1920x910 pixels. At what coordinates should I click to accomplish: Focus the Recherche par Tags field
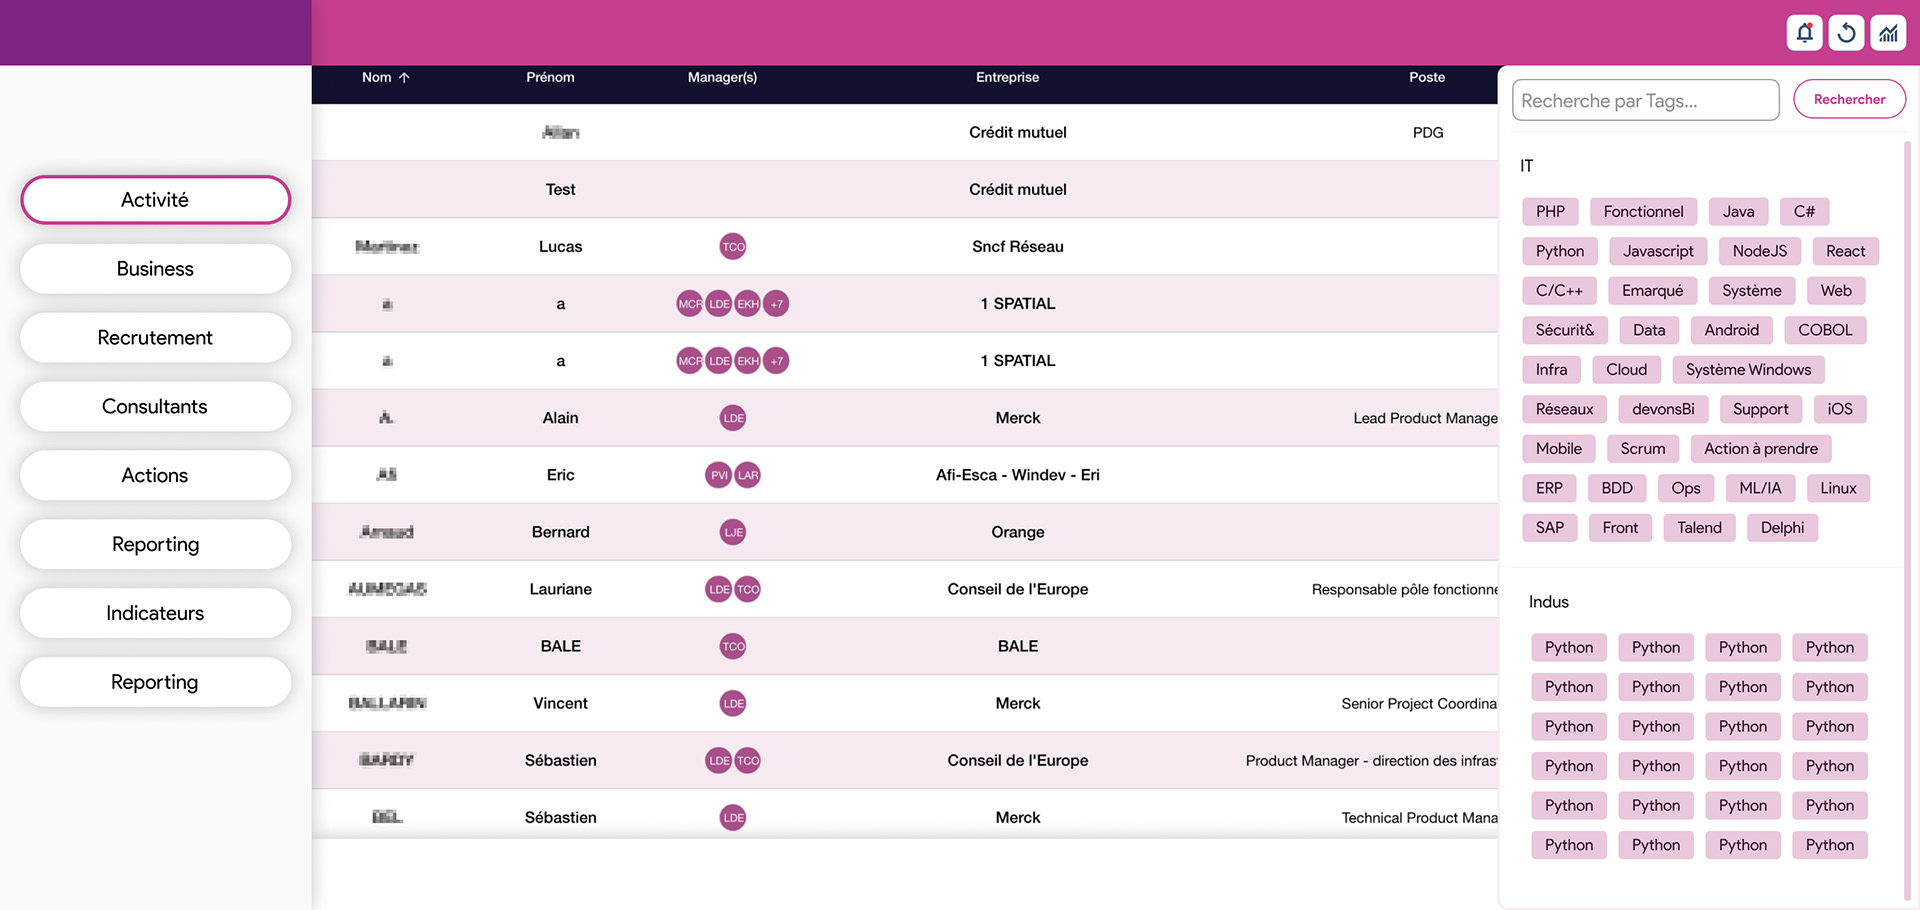click(x=1645, y=101)
